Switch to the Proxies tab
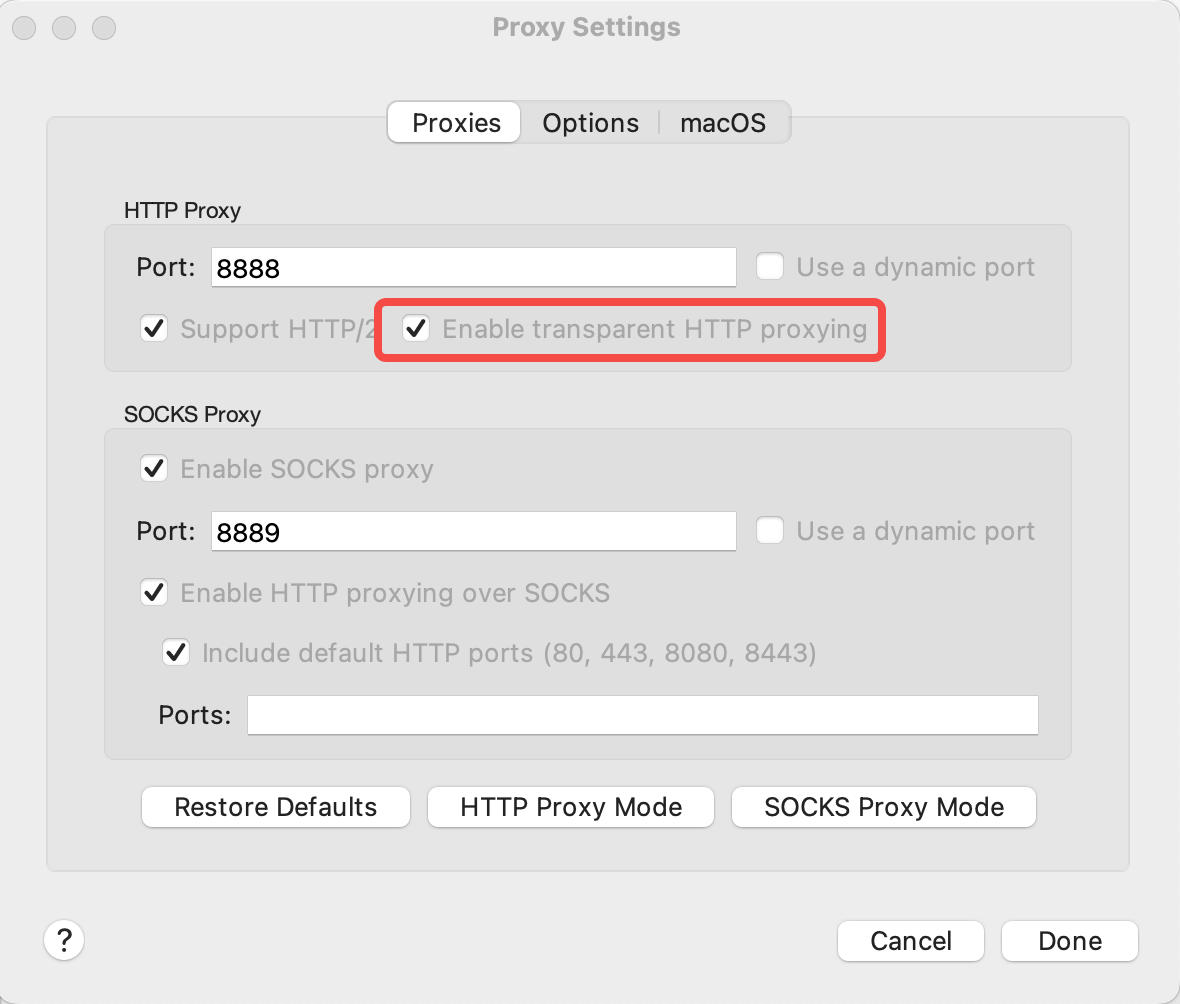1180x1004 pixels. click(x=456, y=123)
